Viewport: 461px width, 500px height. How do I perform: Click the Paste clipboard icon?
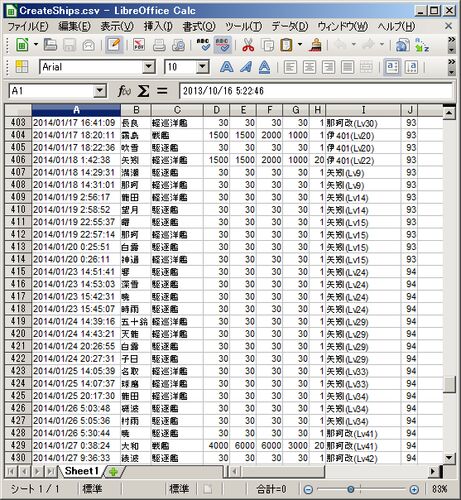286,45
